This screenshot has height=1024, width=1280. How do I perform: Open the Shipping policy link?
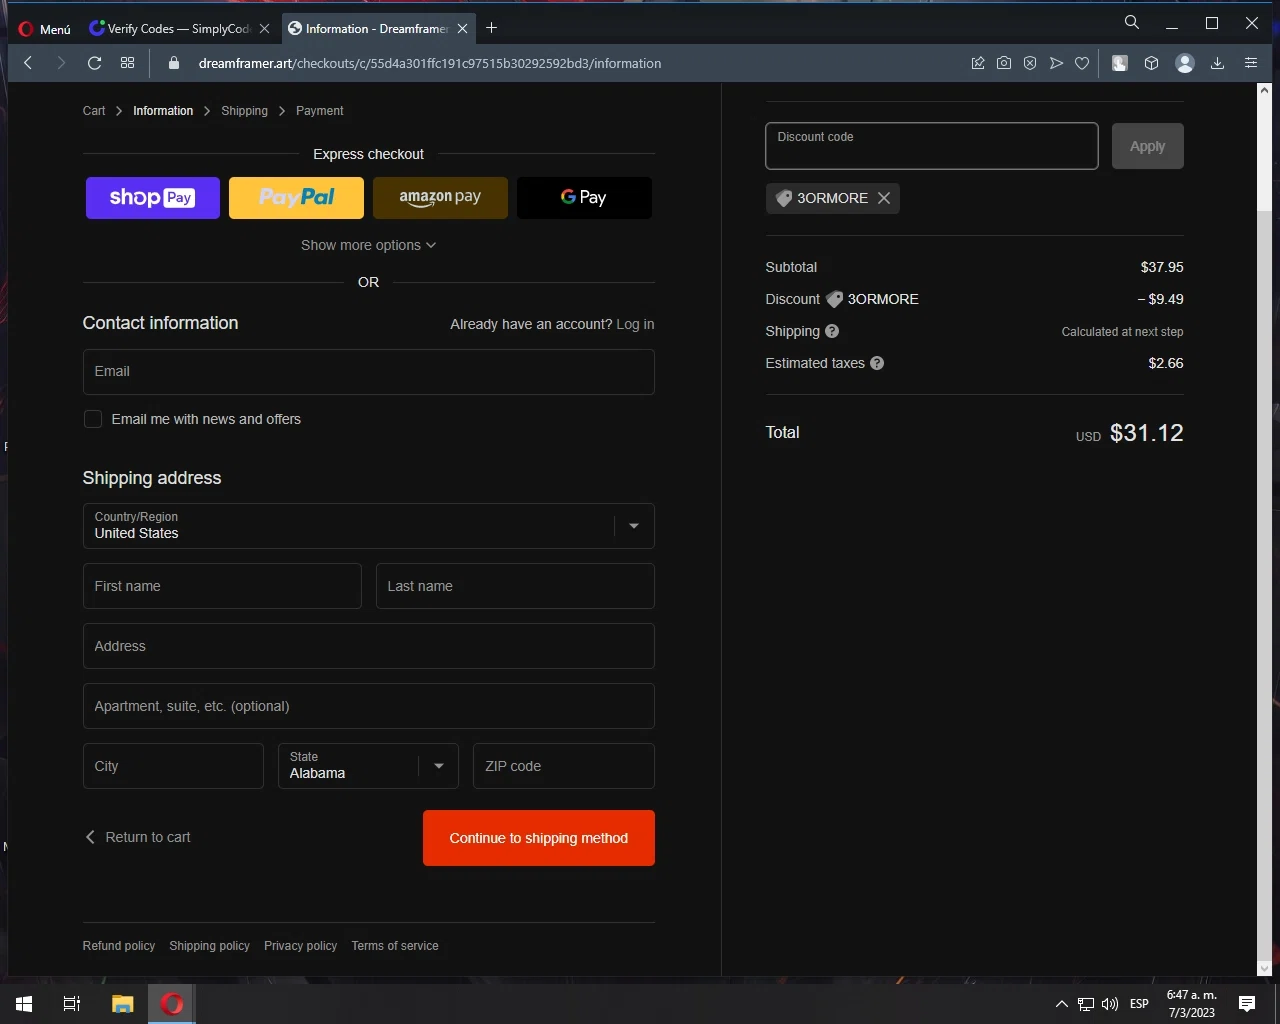pyautogui.click(x=209, y=946)
